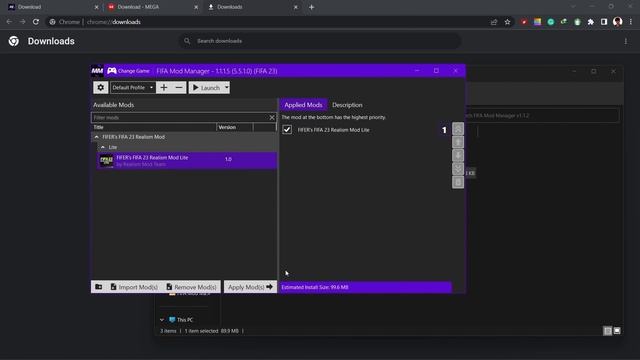Toggle Chrome side panel icon

[x=604, y=22]
